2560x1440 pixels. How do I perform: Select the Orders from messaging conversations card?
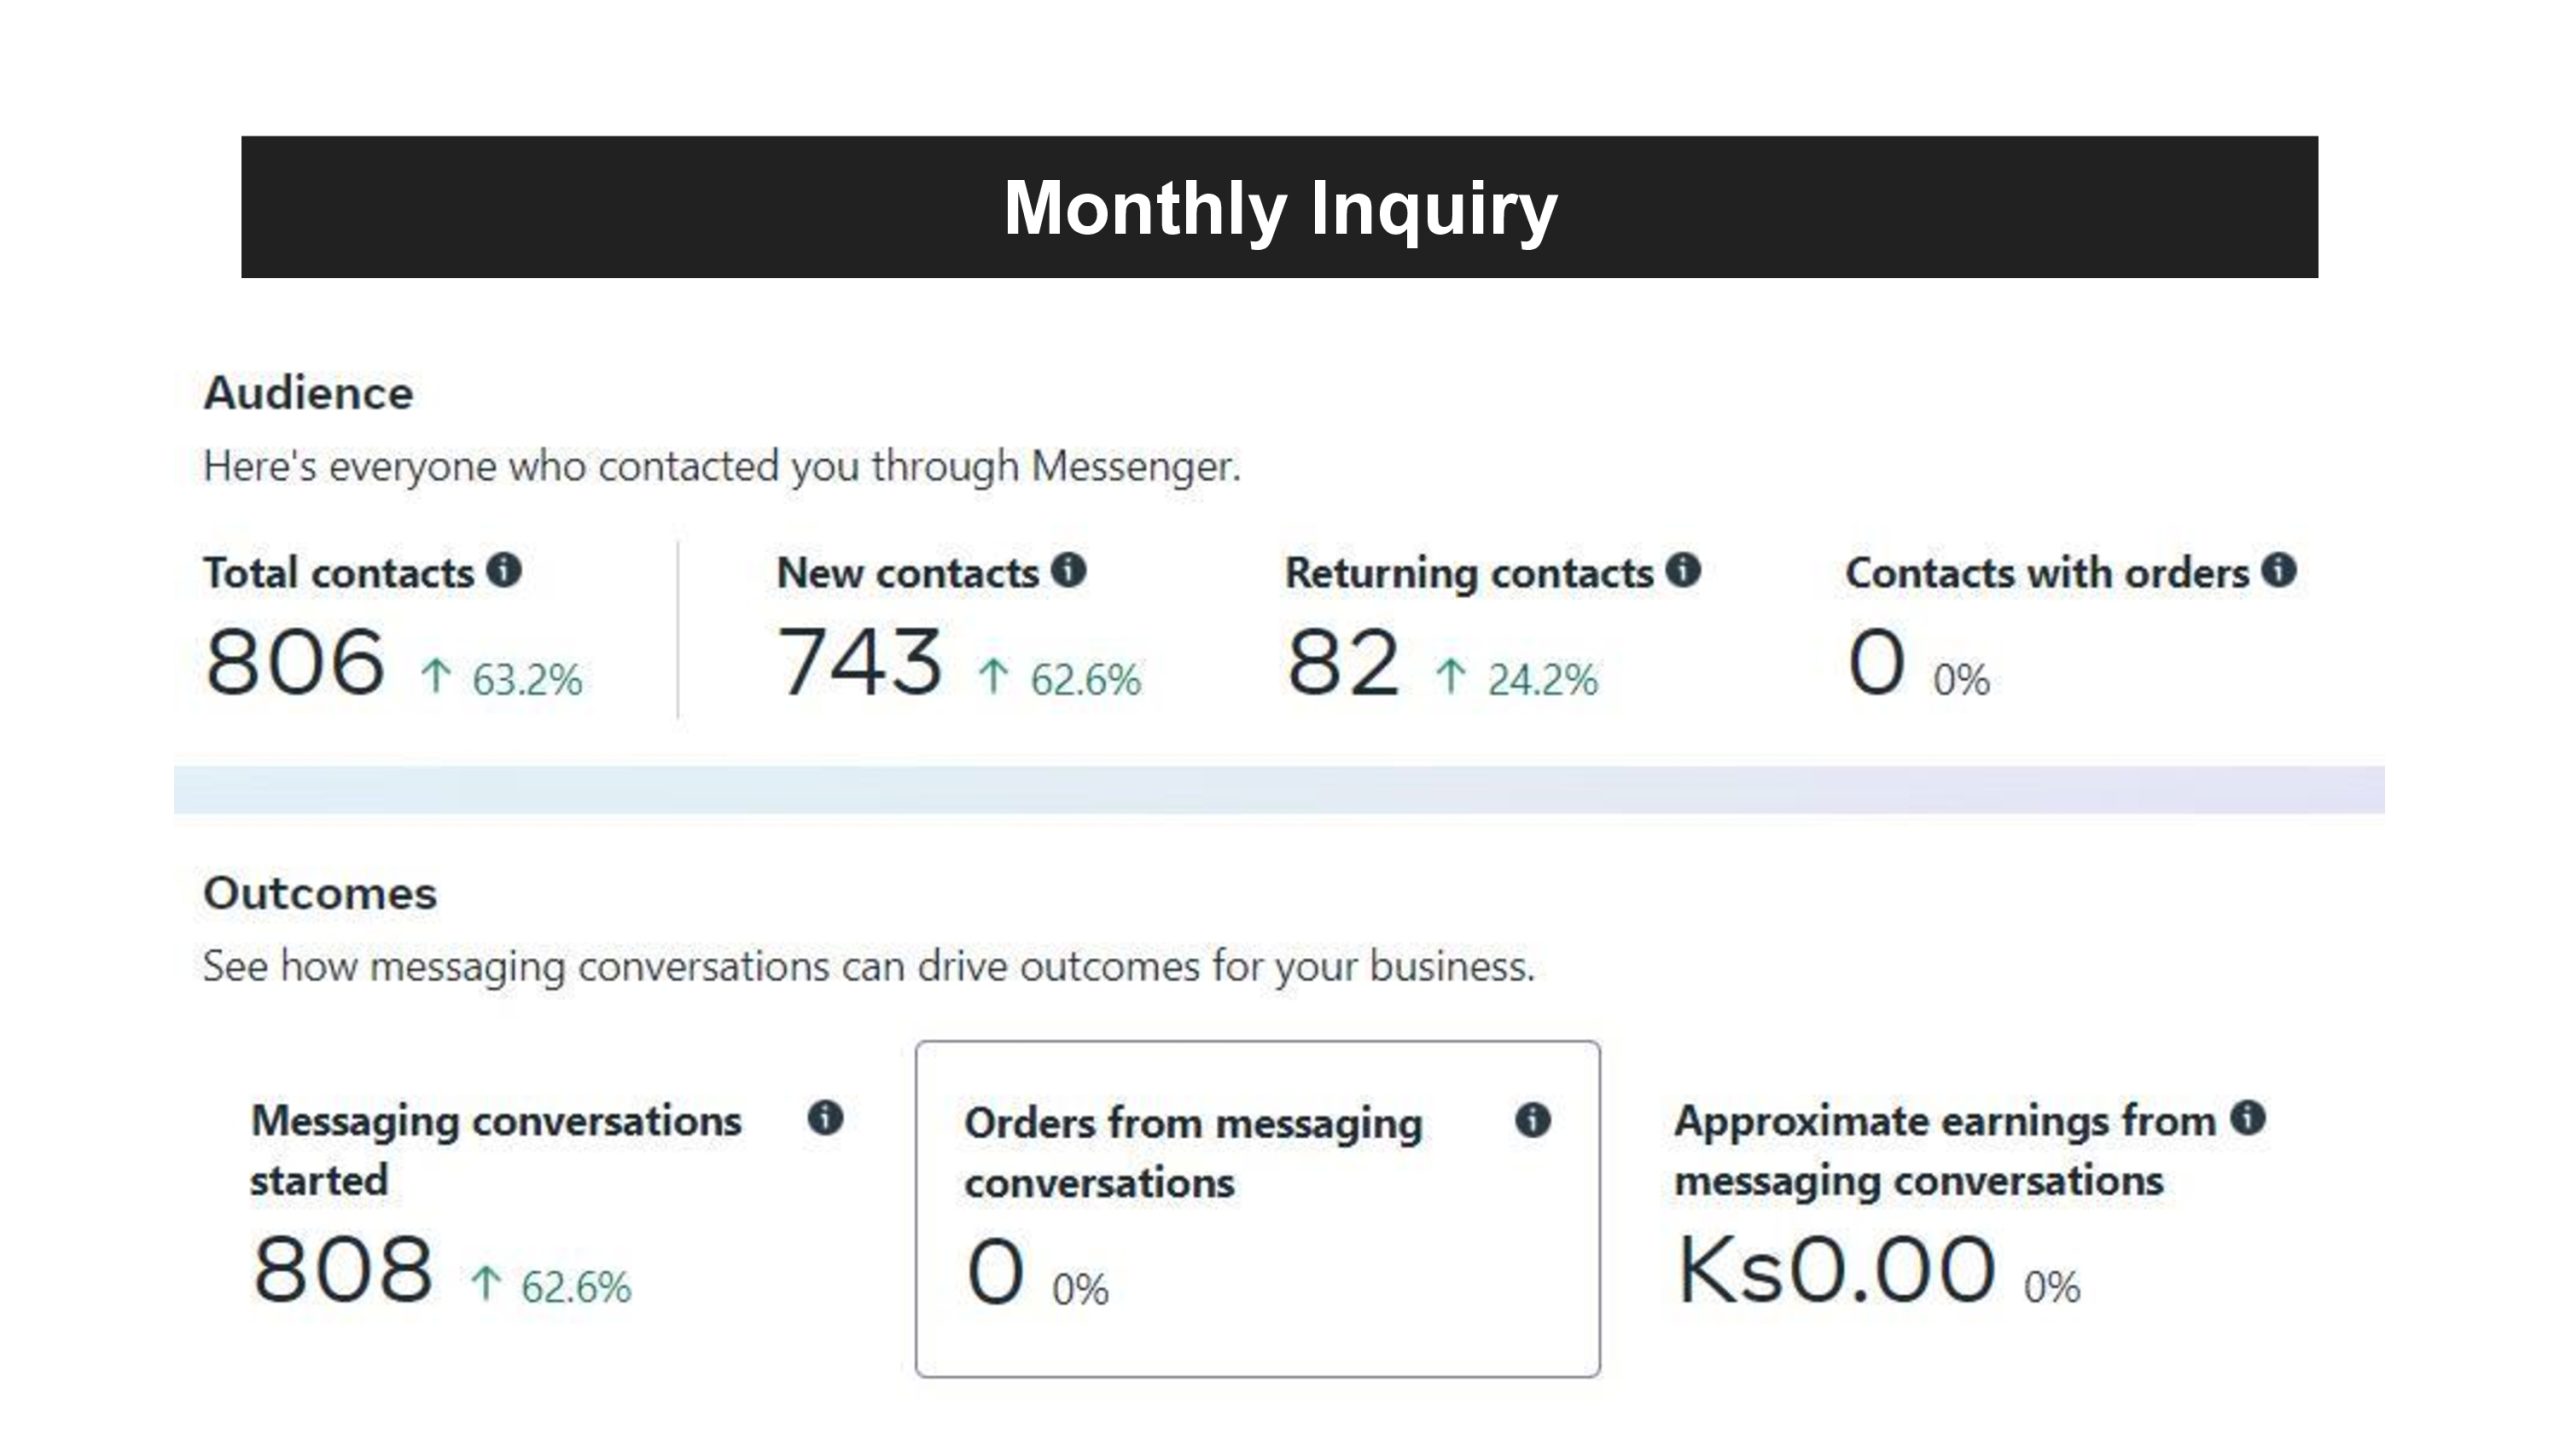click(1258, 1208)
